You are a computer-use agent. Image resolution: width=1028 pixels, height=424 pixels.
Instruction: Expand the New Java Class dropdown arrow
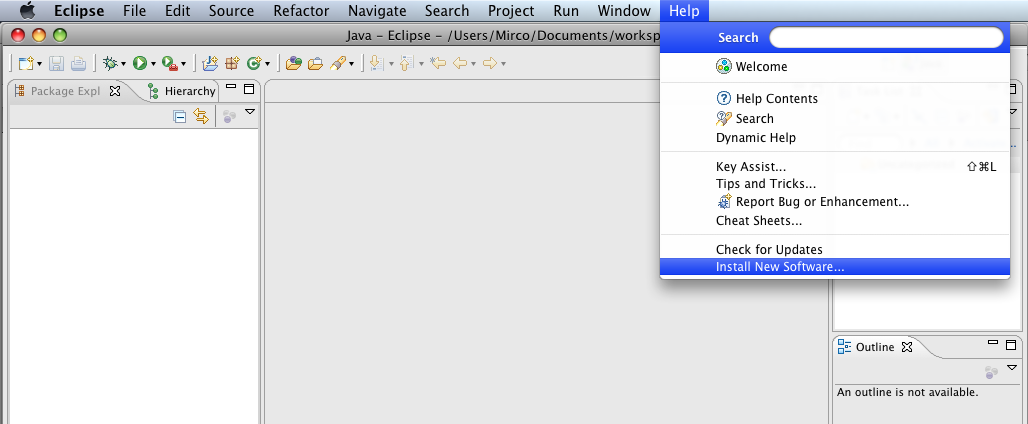267,64
